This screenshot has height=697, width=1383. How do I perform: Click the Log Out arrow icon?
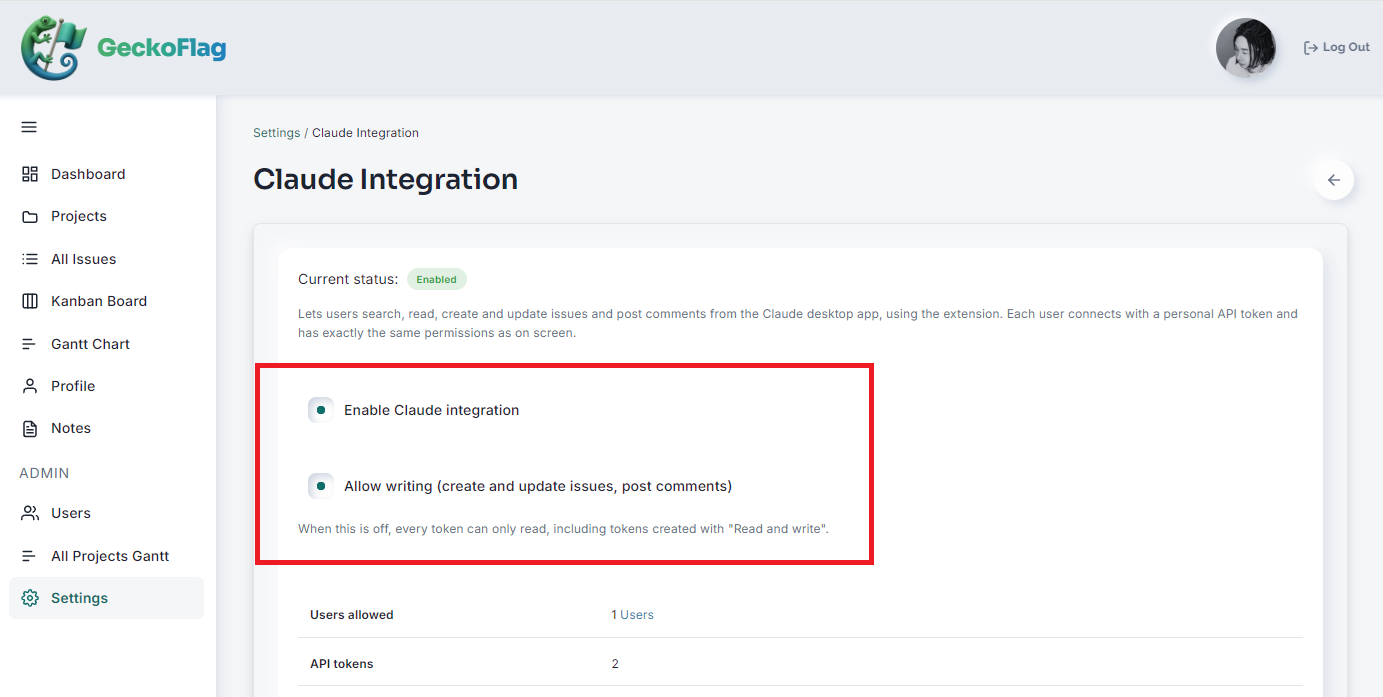1311,47
